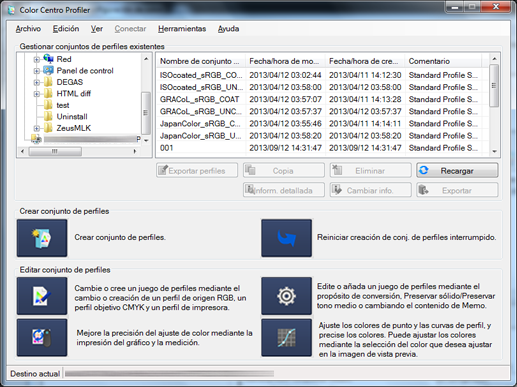Click the Red network icon in tree
Viewport: 517px width, 387px height.
[48, 59]
